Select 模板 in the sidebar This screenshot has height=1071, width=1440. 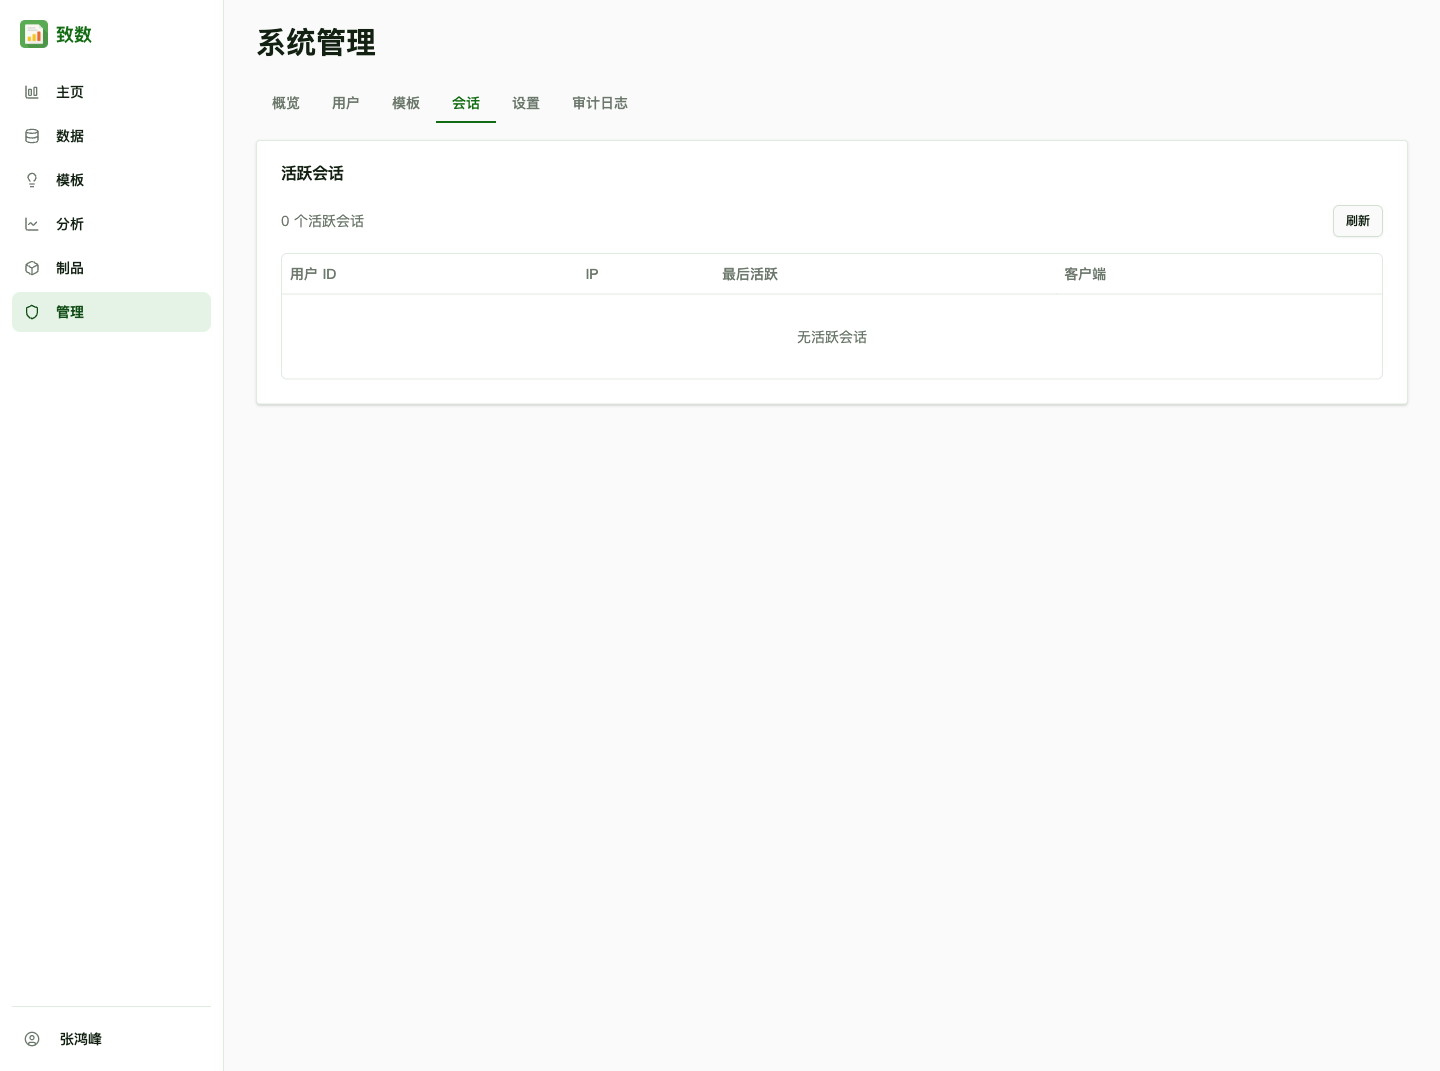[111, 180]
